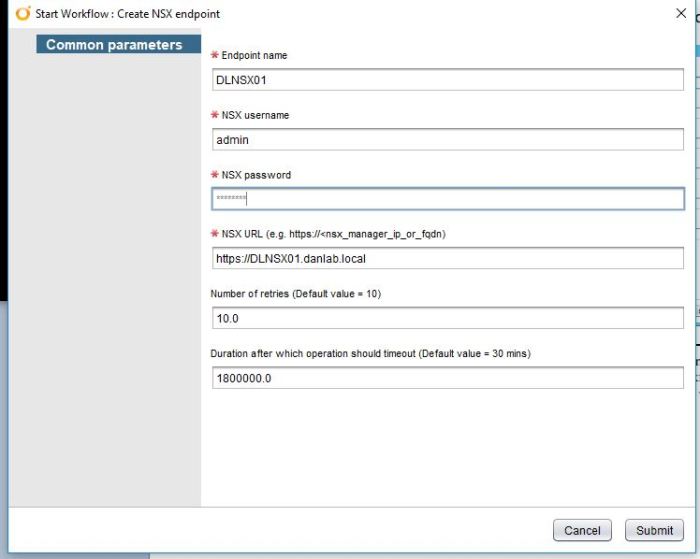This screenshot has height=559, width=700.
Task: Focus the Endpoint name field containing DLNSX01
Action: [447, 80]
